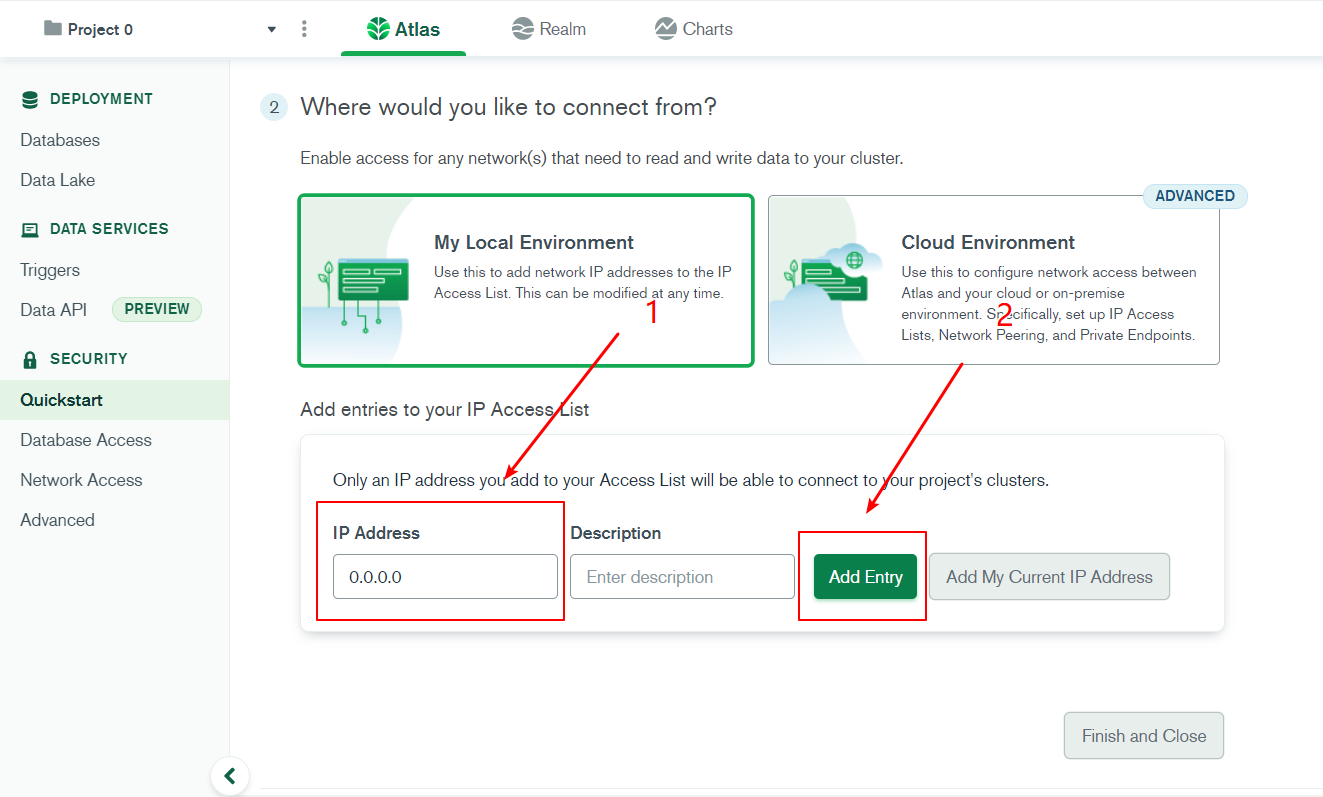This screenshot has width=1323, height=797.
Task: Click the Realm icon in top bar
Action: point(522,29)
